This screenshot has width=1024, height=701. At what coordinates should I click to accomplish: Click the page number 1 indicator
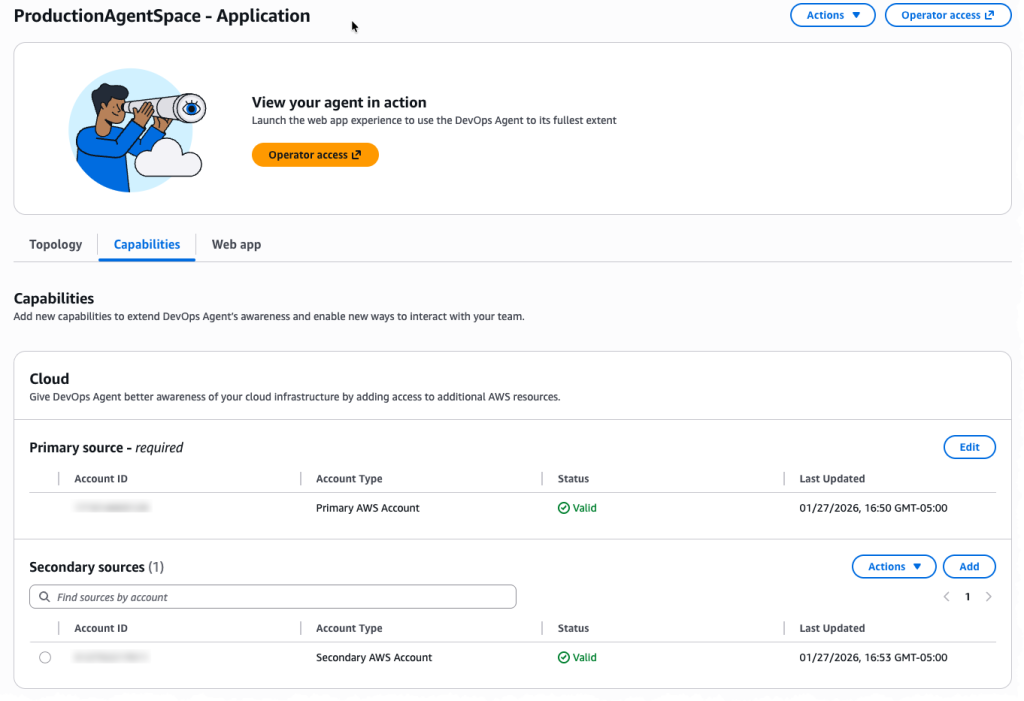[967, 596]
